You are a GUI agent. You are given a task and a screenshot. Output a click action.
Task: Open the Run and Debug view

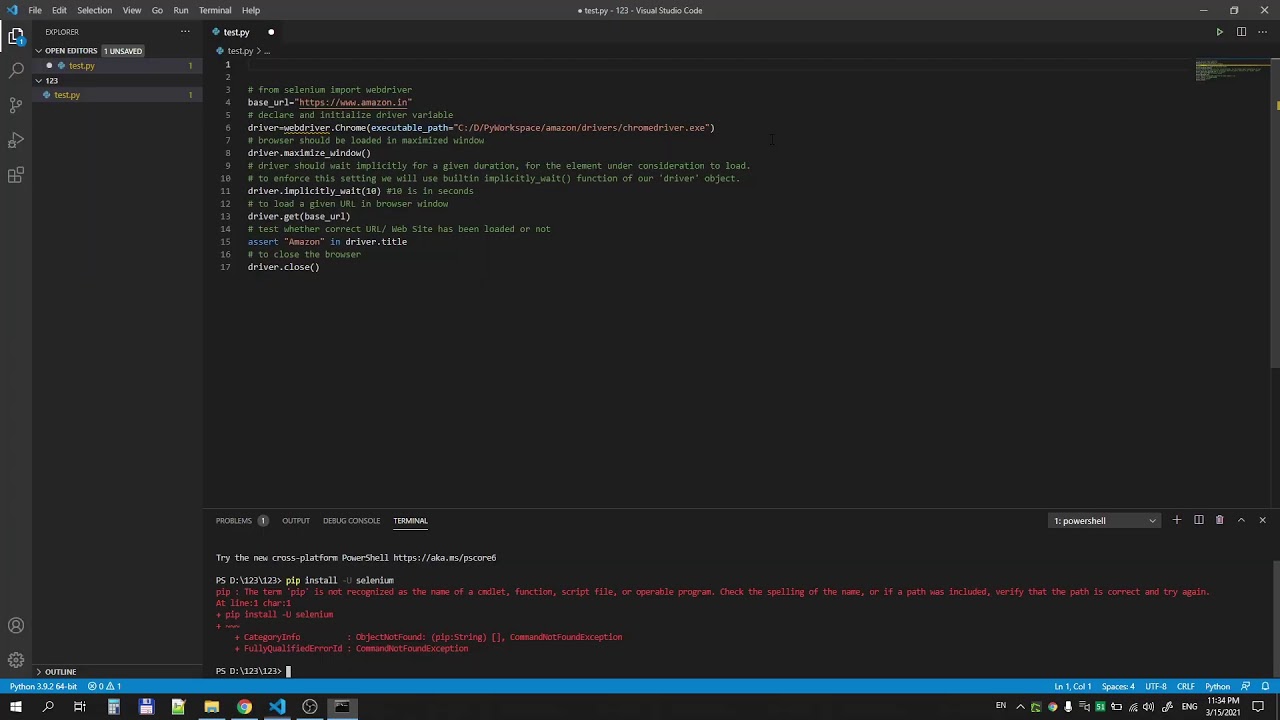pyautogui.click(x=16, y=140)
